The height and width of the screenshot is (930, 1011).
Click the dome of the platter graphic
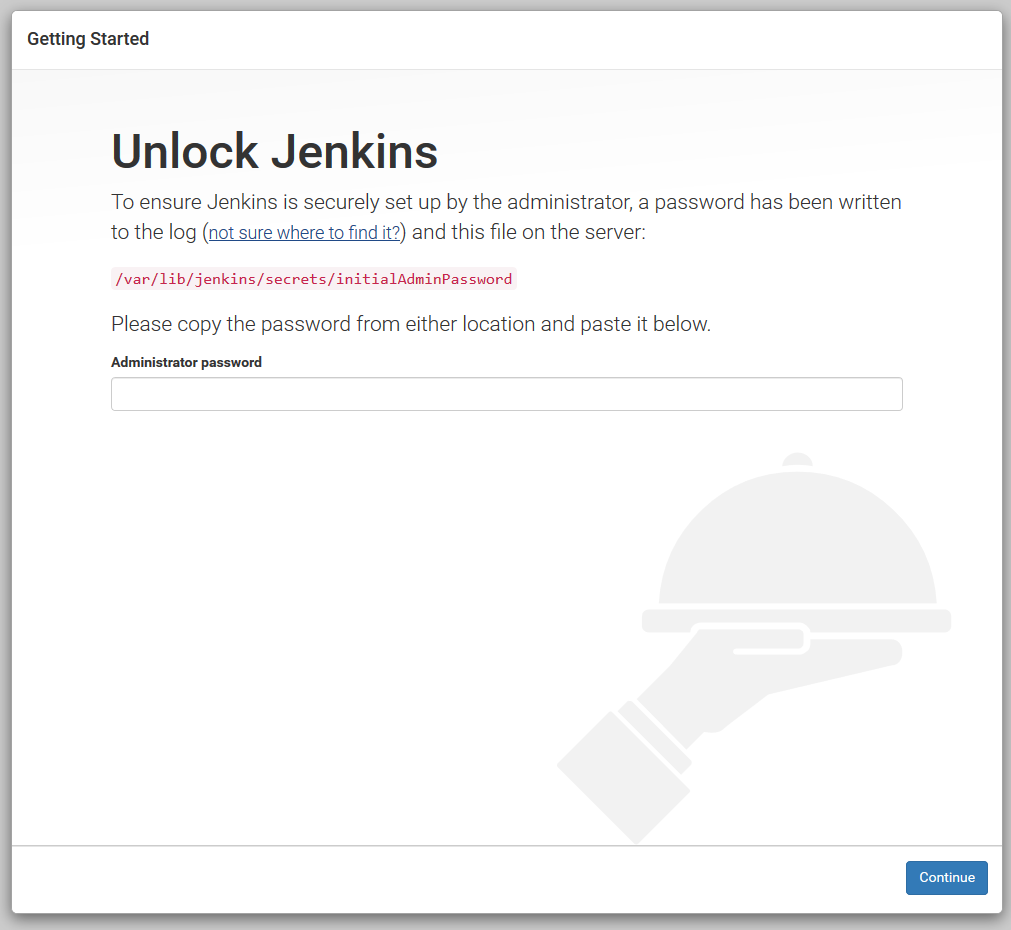pos(795,540)
